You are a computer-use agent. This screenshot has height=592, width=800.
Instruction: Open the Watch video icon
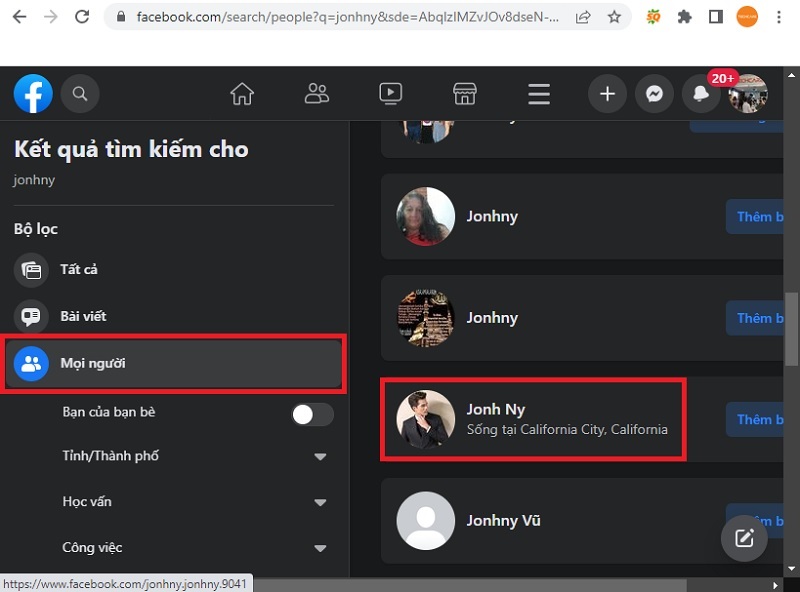click(390, 94)
